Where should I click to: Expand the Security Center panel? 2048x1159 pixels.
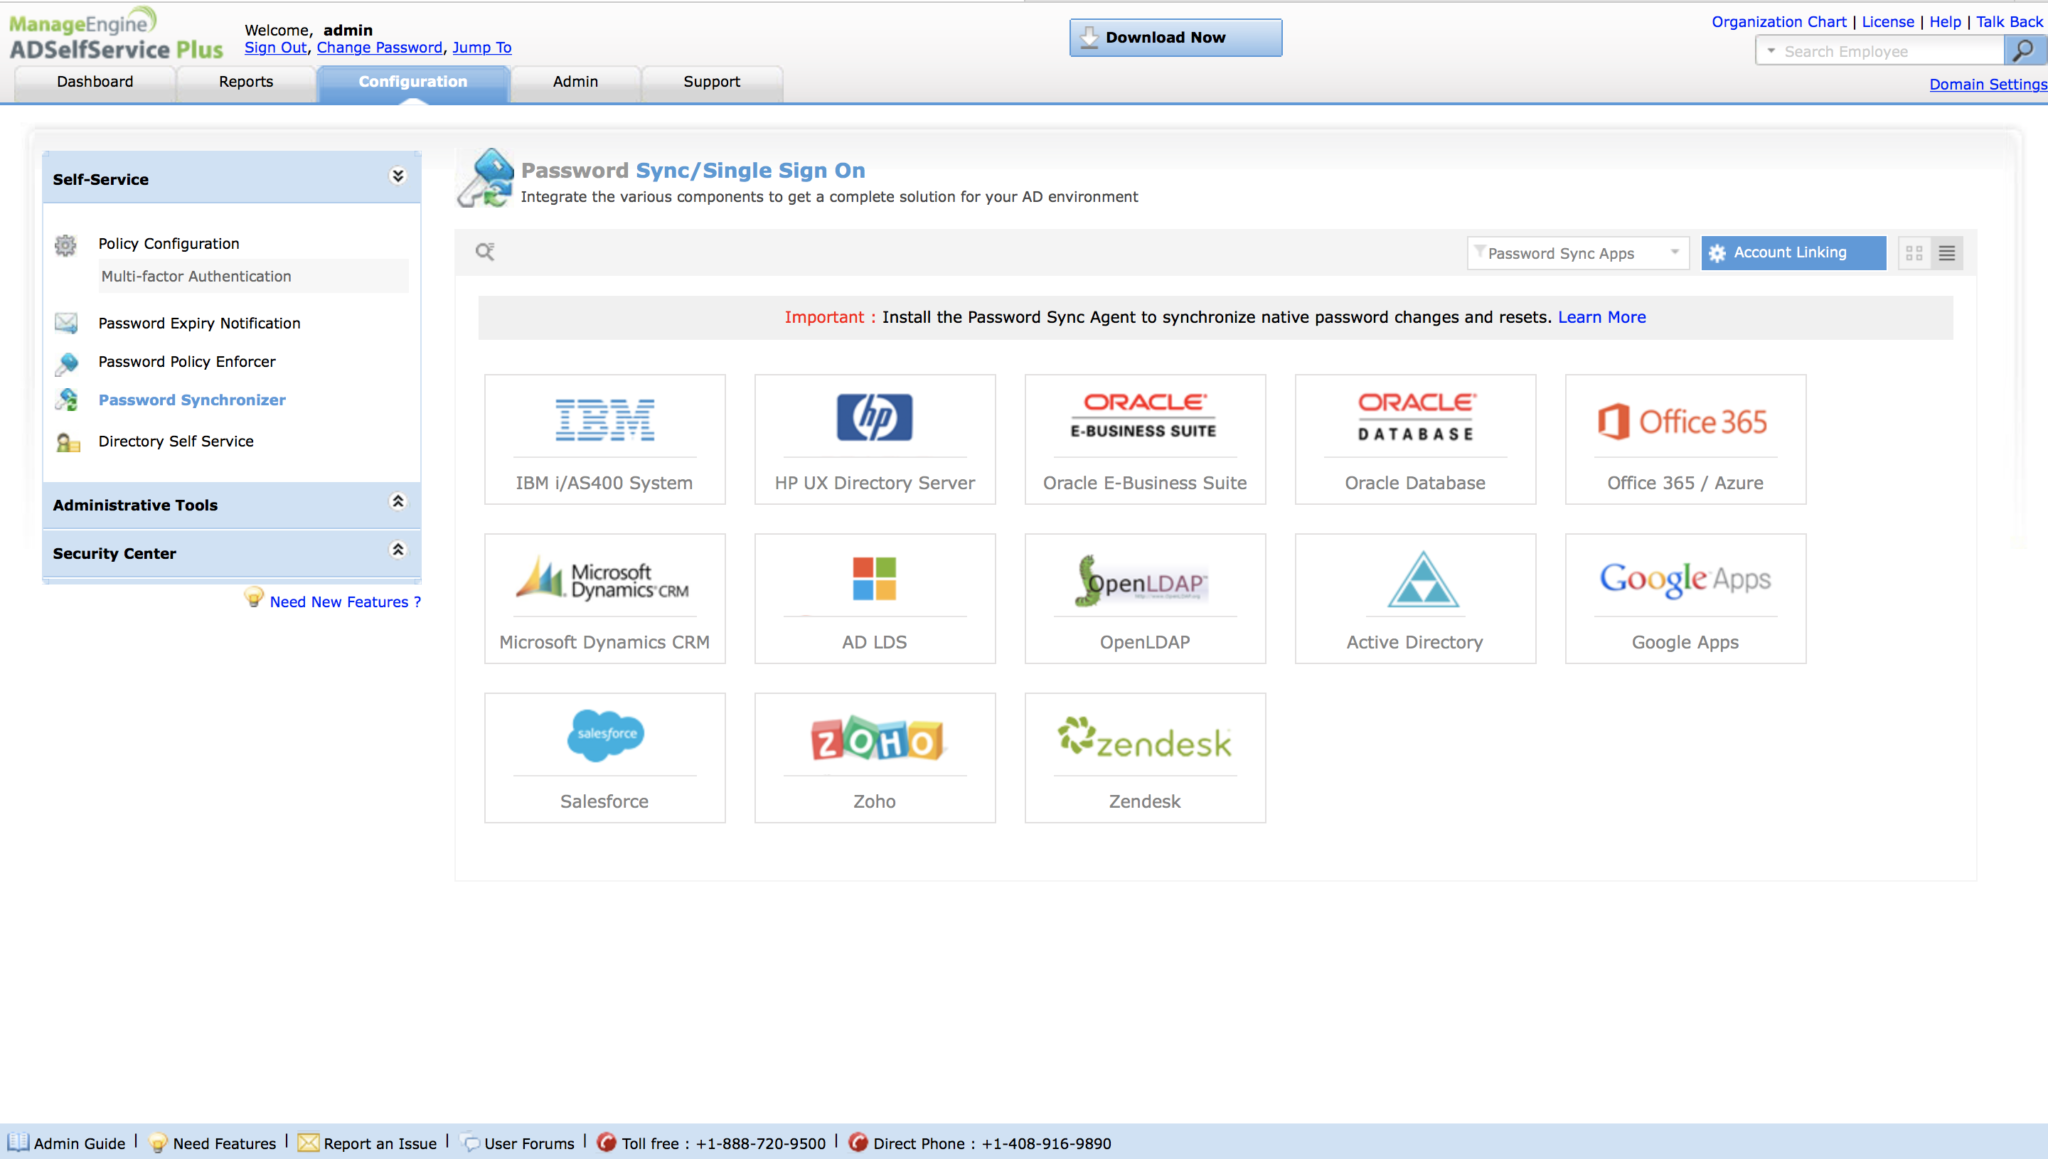coord(397,550)
